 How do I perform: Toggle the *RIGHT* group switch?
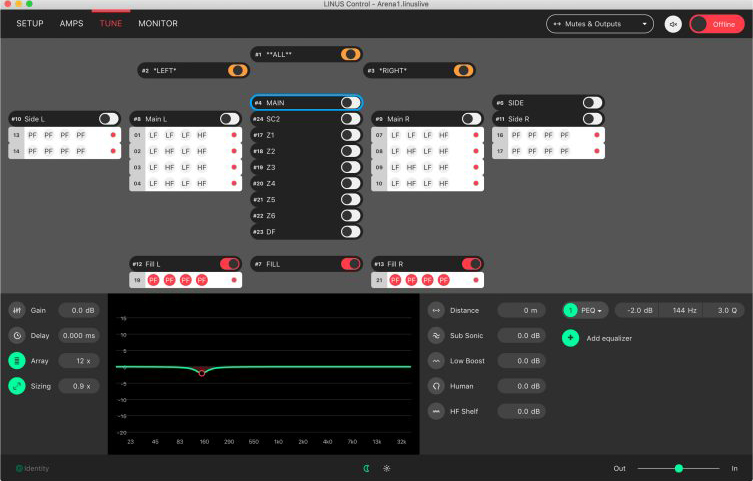coord(463,71)
